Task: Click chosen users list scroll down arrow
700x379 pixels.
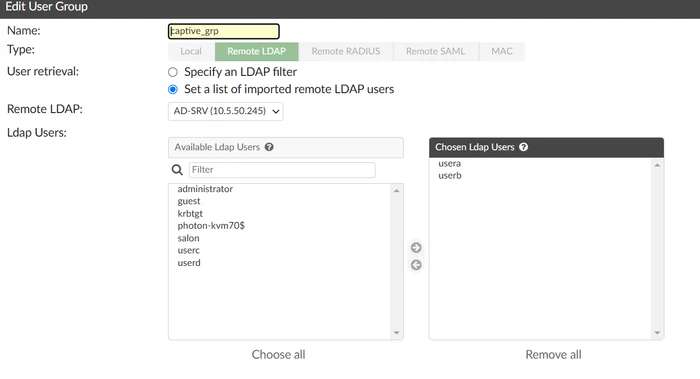Action: (657, 333)
